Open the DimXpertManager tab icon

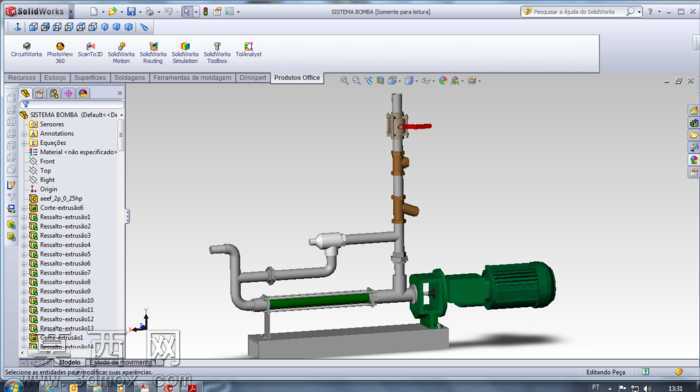click(x=68, y=93)
